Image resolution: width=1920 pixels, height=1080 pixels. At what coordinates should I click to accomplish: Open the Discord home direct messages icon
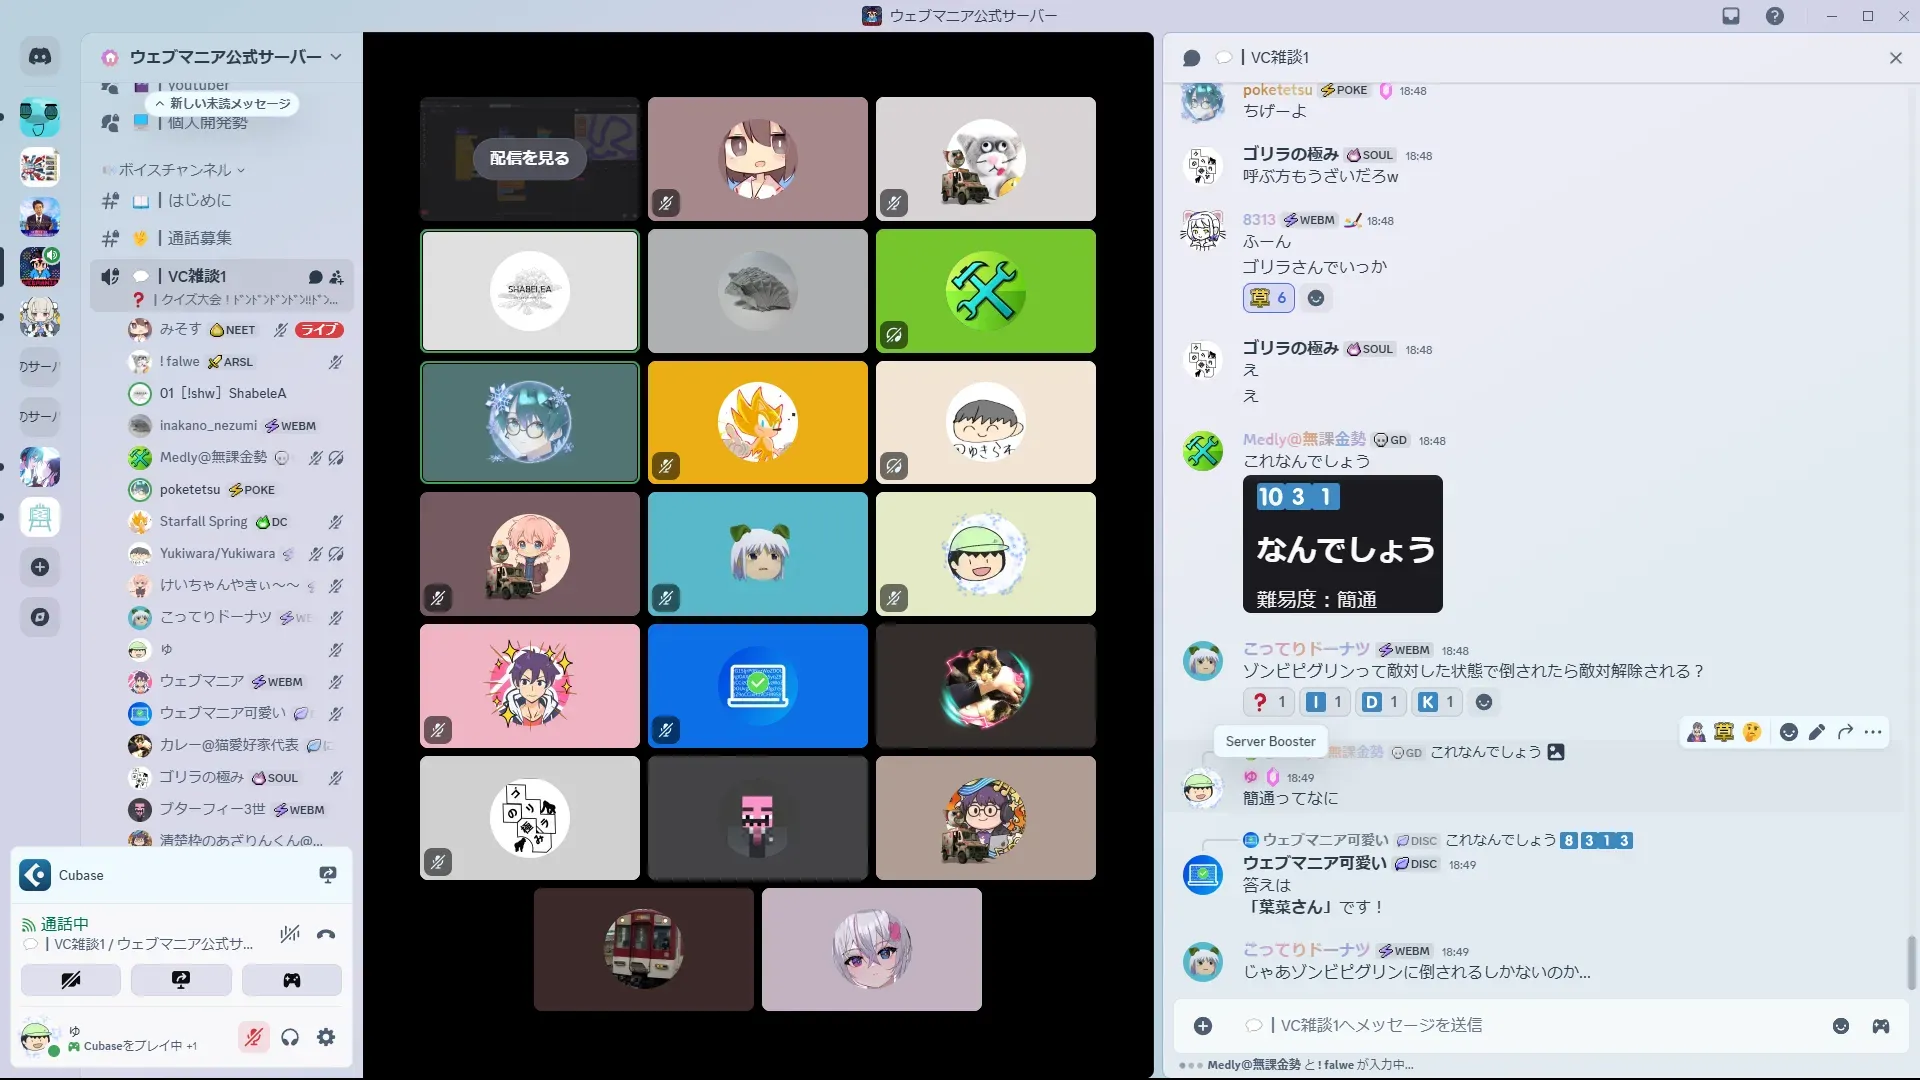[40, 57]
